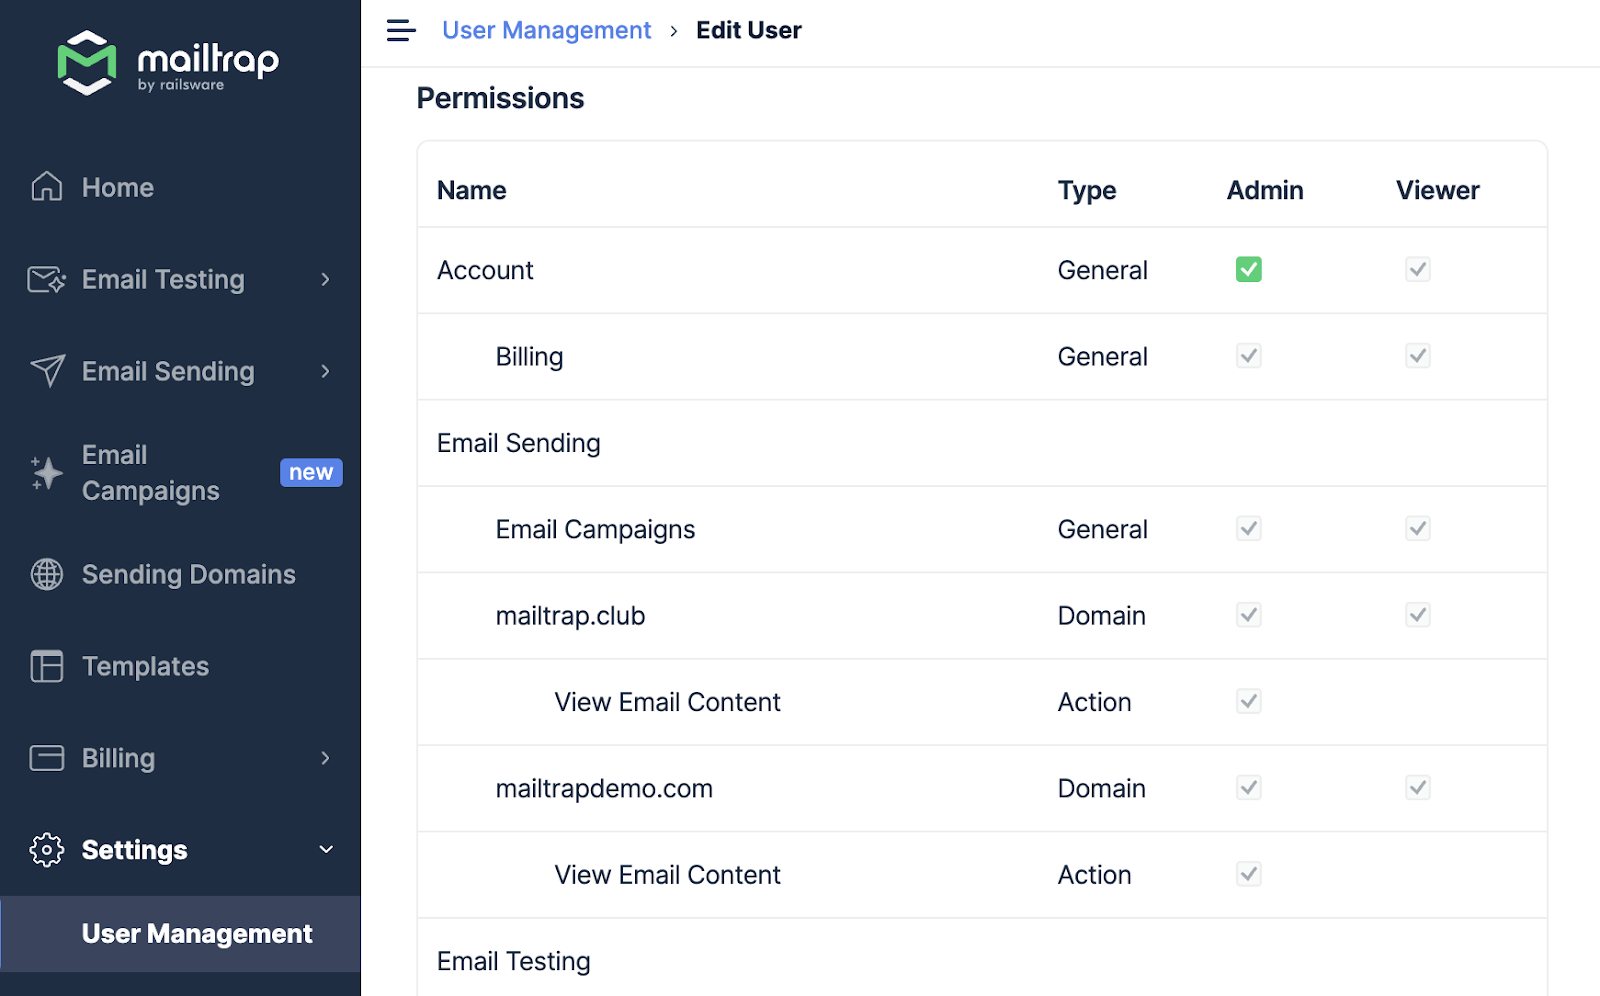Viewport: 1600px width, 996px height.
Task: Collapse the Settings section chevron
Action: [x=325, y=850]
